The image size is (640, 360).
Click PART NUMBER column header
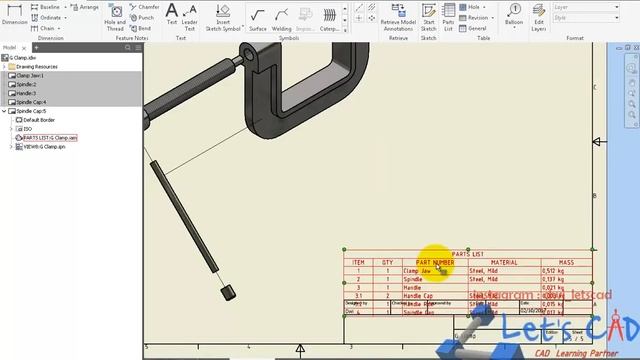[435, 262]
